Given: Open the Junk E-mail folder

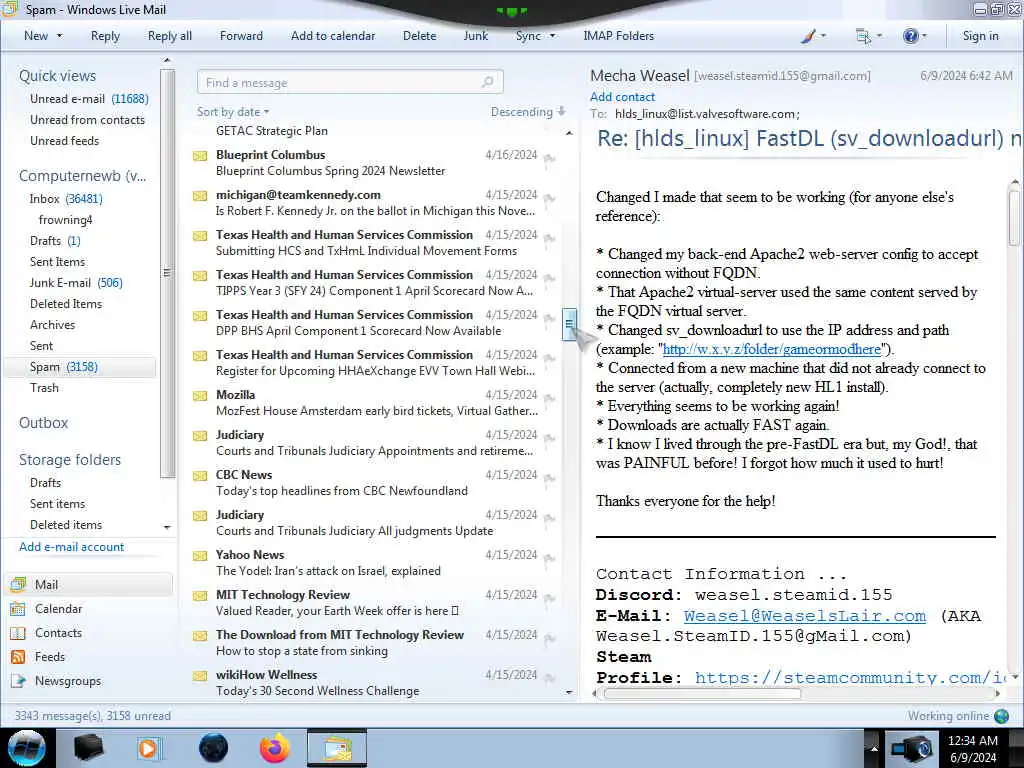Looking at the screenshot, I should 76,283.
